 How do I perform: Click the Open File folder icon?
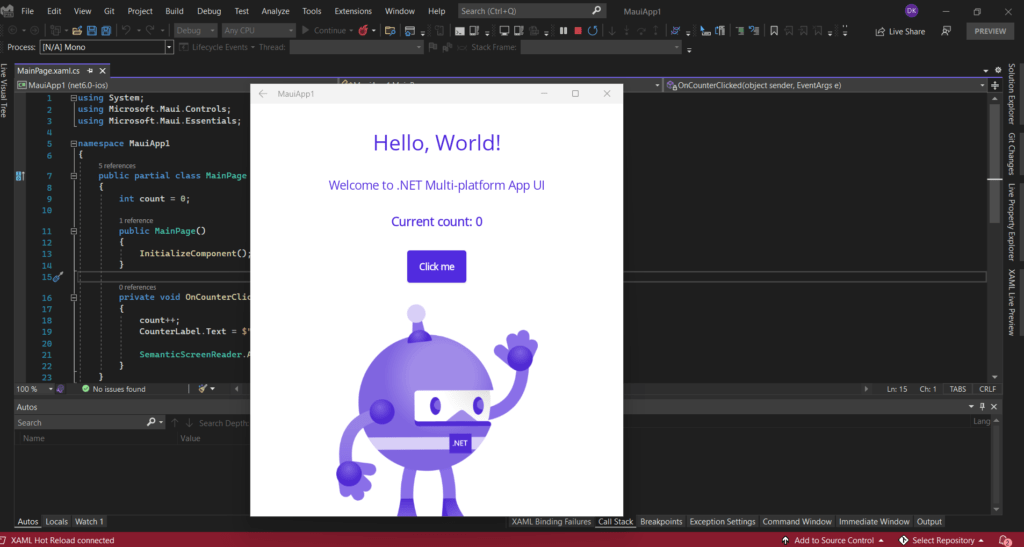[x=77, y=31]
